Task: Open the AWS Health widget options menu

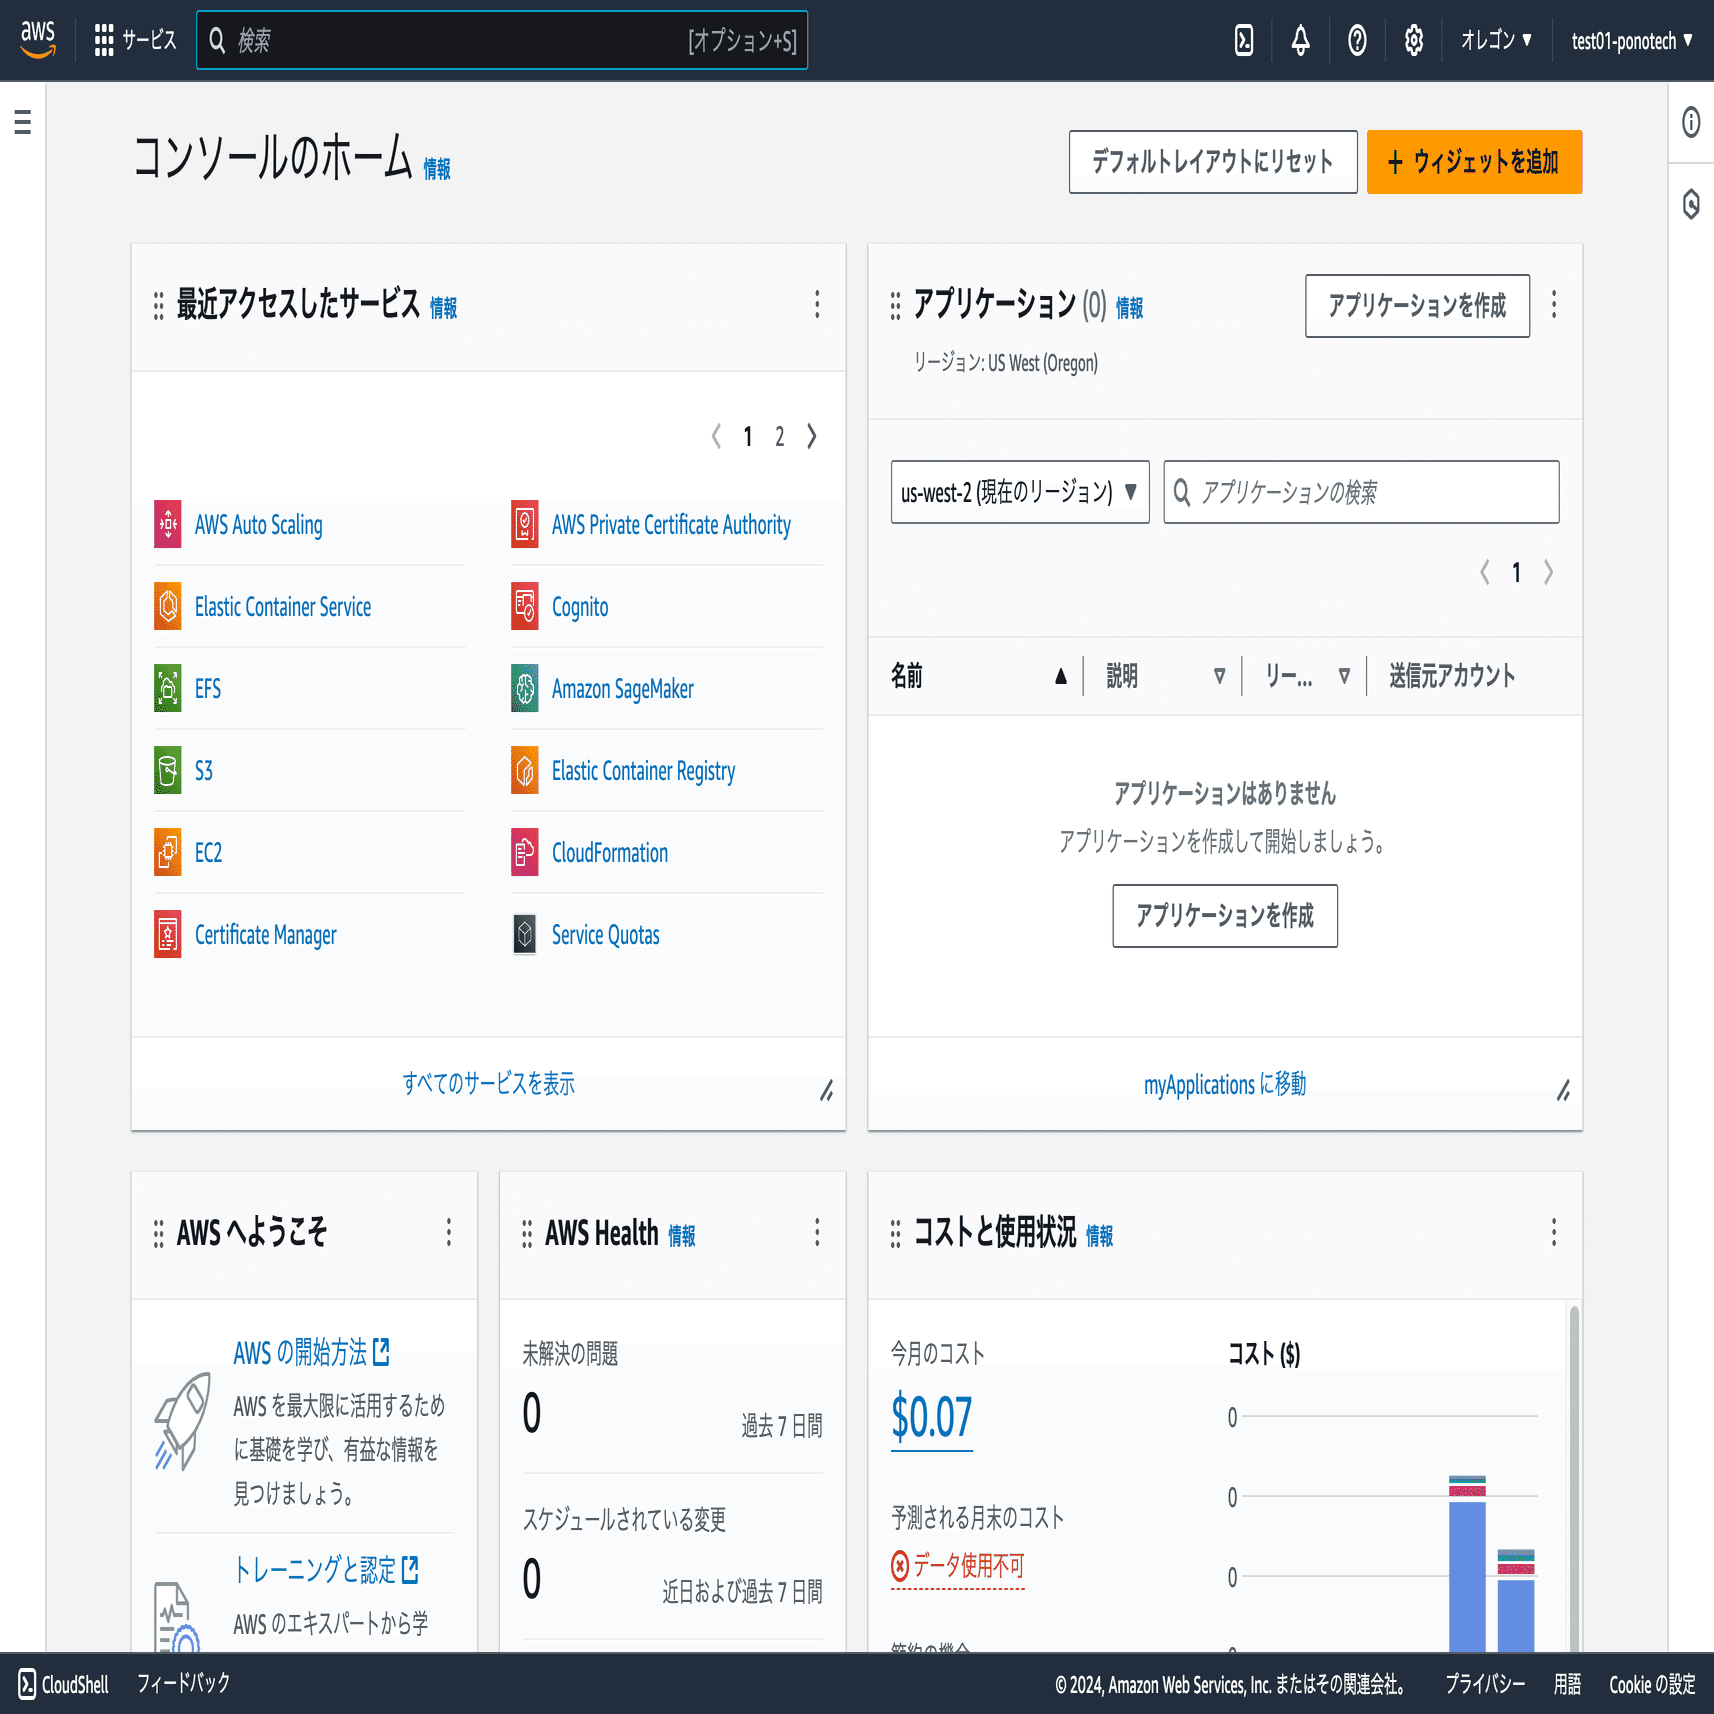Action: click(817, 1232)
